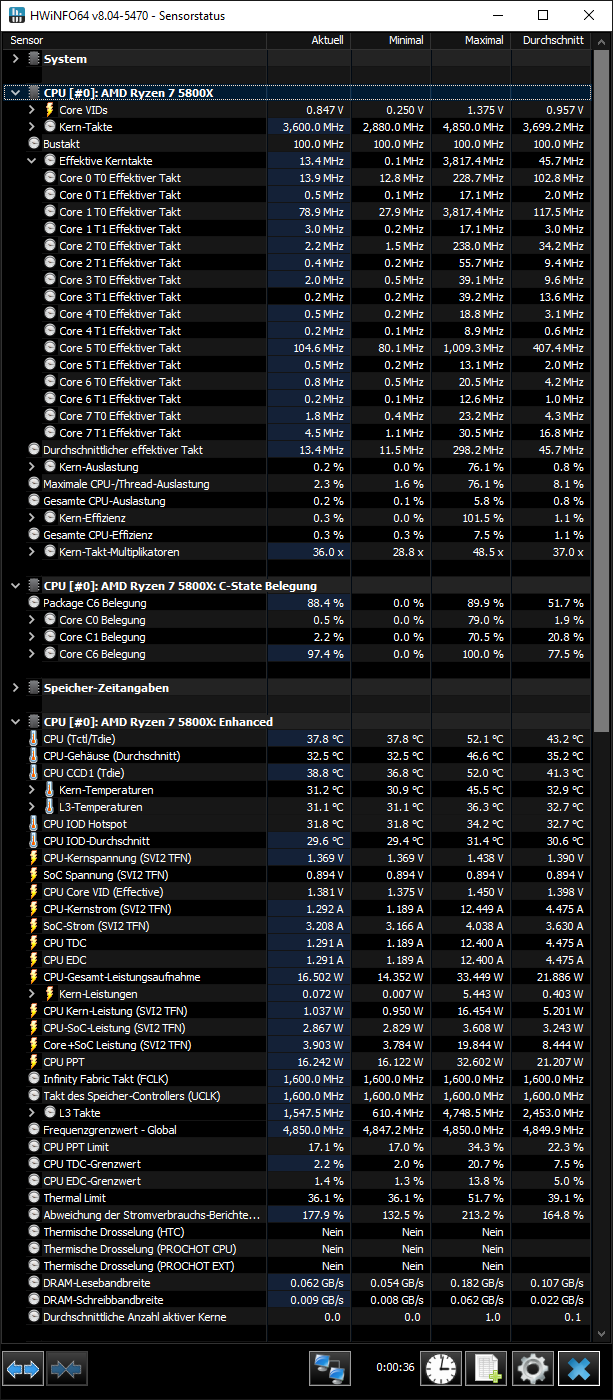This screenshot has height=1400, width=613.
Task: Click the Durchschnitt column header
Action: [550, 41]
